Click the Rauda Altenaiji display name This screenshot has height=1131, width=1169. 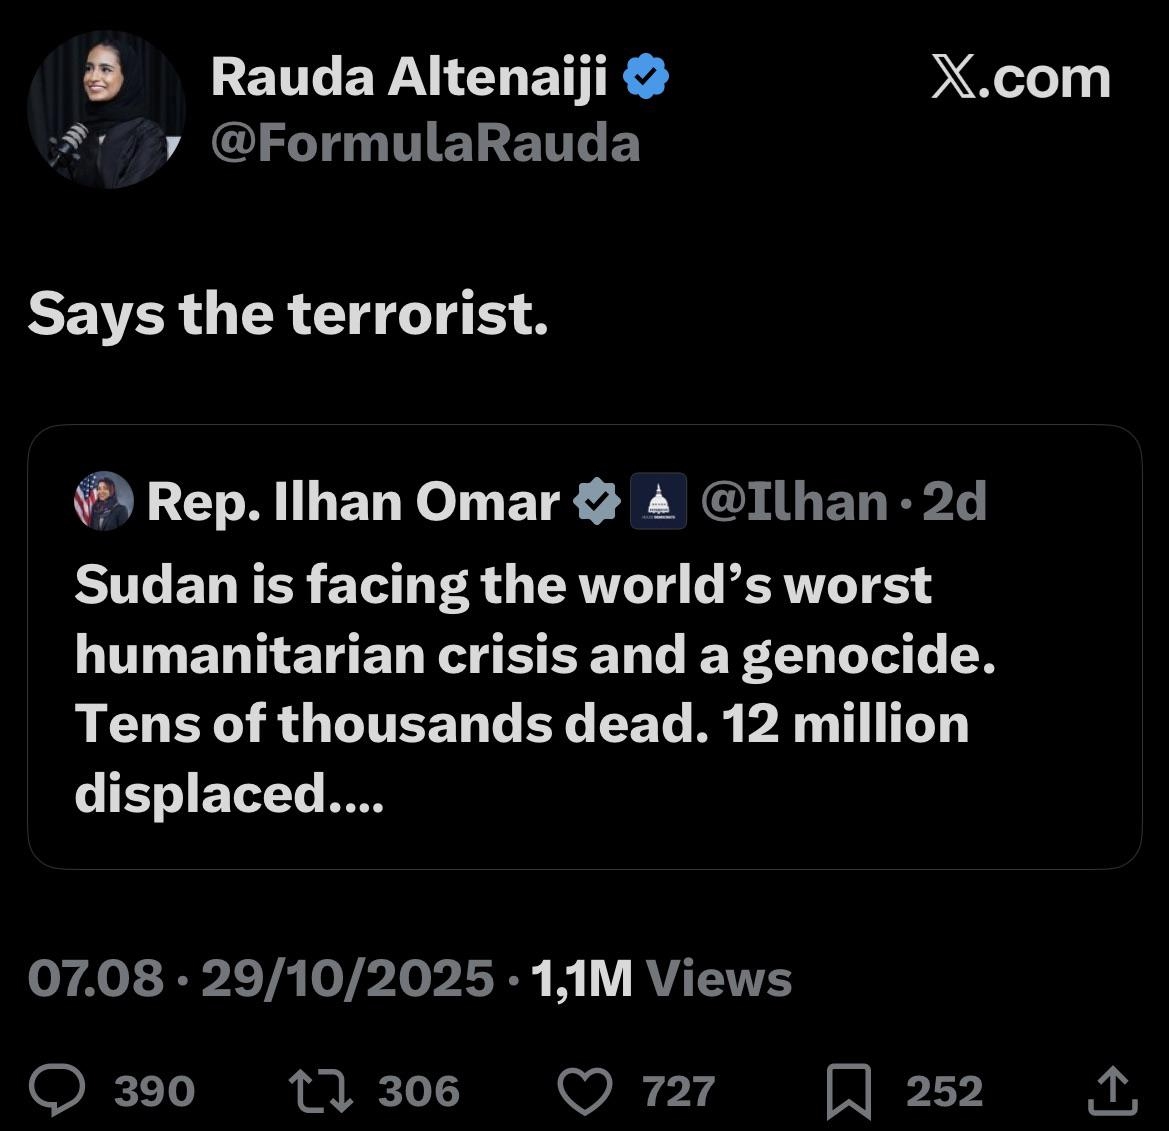click(409, 77)
